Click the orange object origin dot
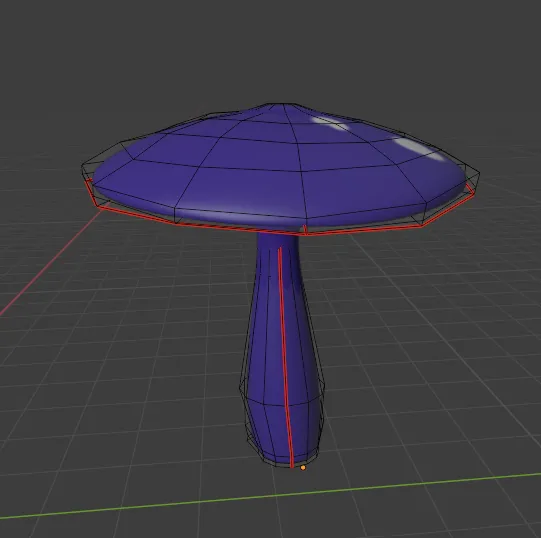The height and width of the screenshot is (538, 541). tap(303, 468)
